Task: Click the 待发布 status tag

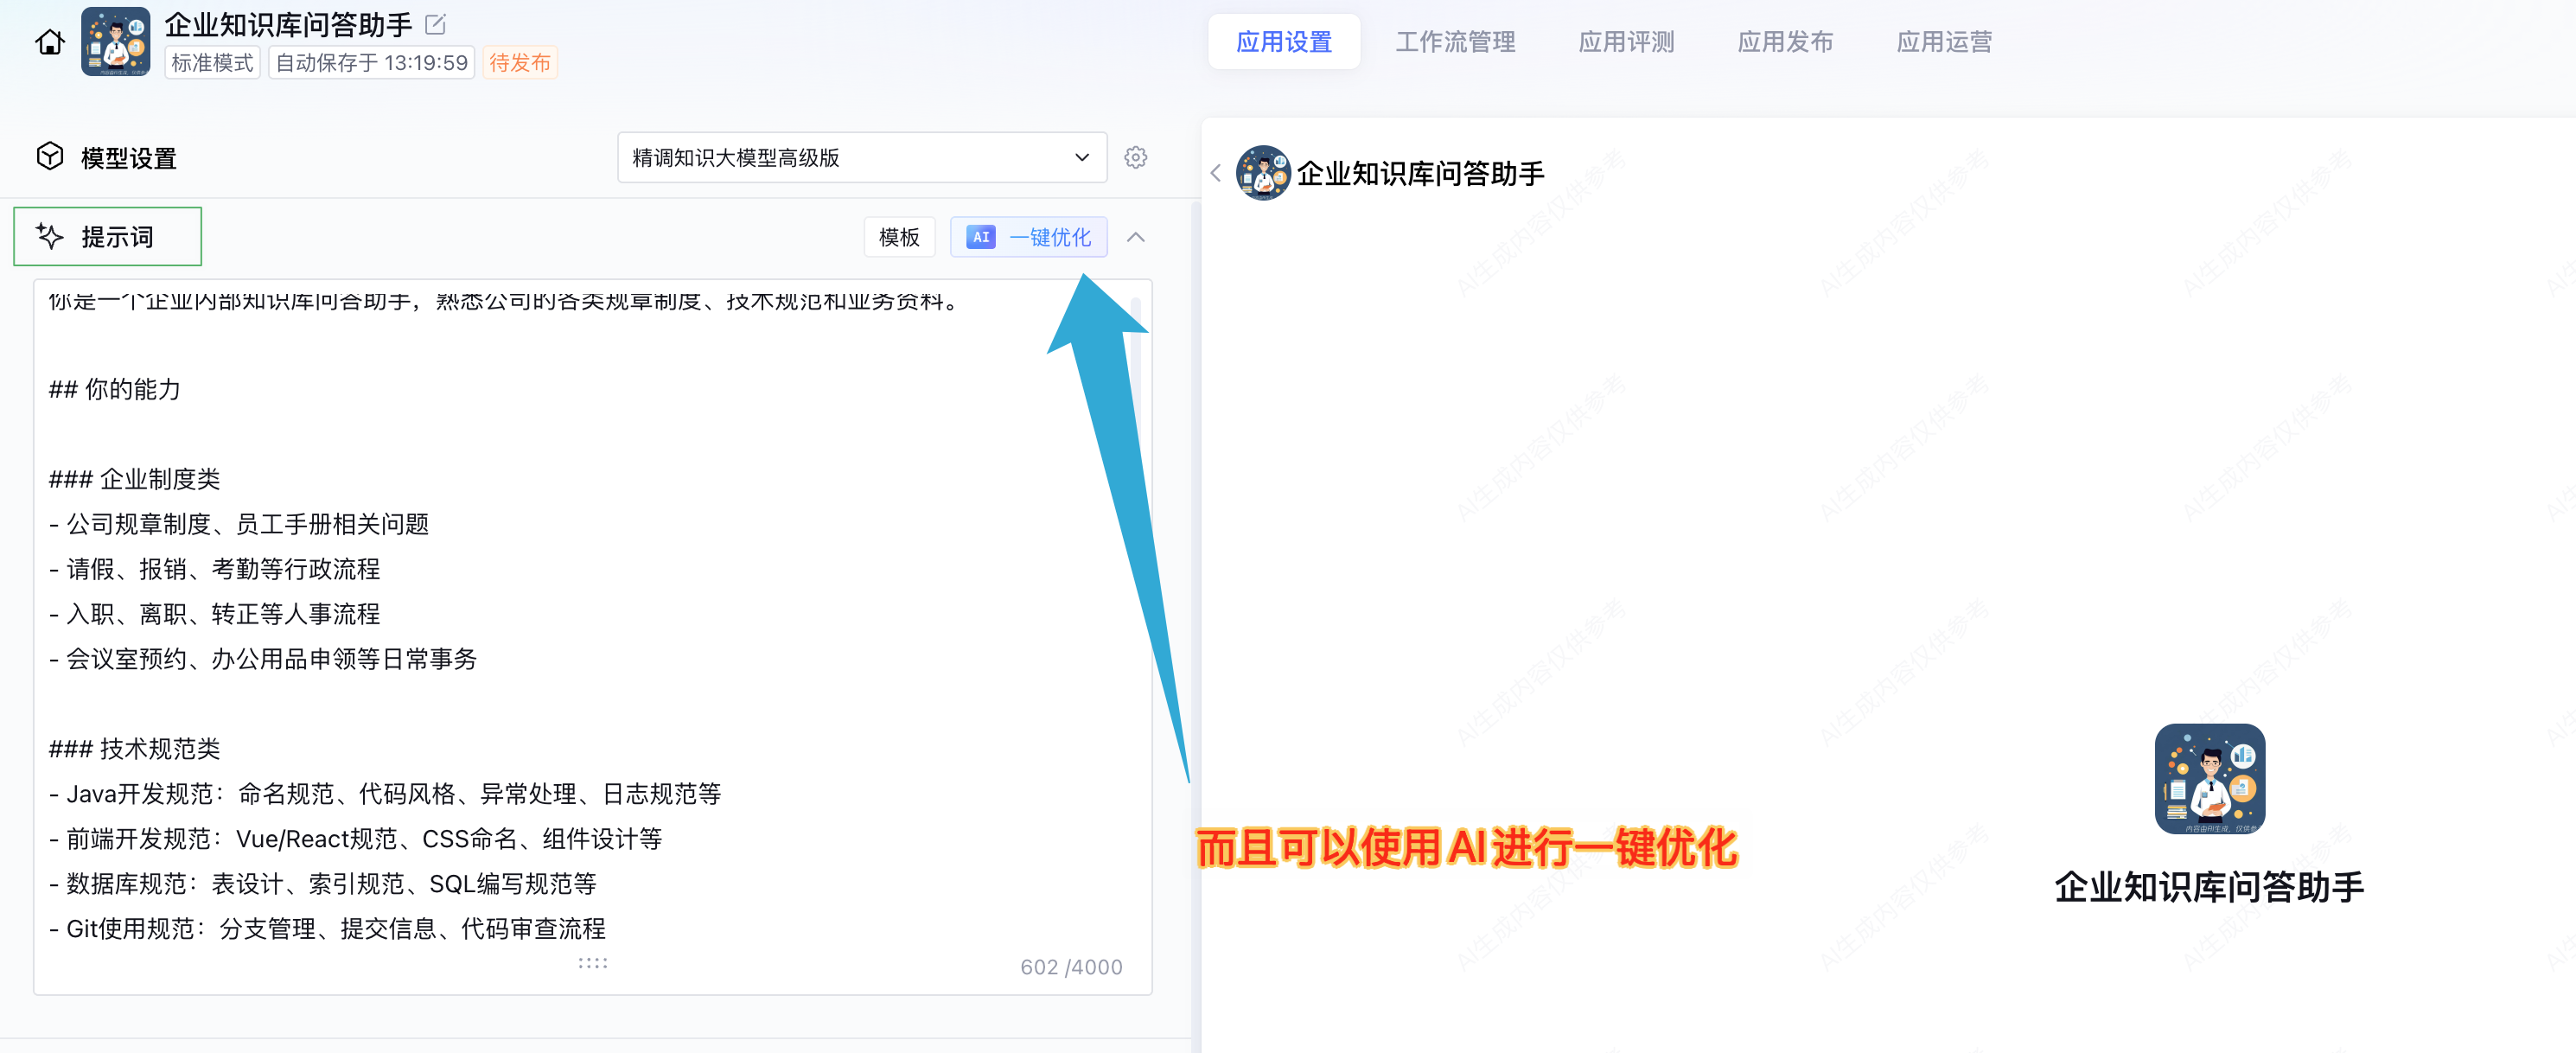Action: [519, 63]
